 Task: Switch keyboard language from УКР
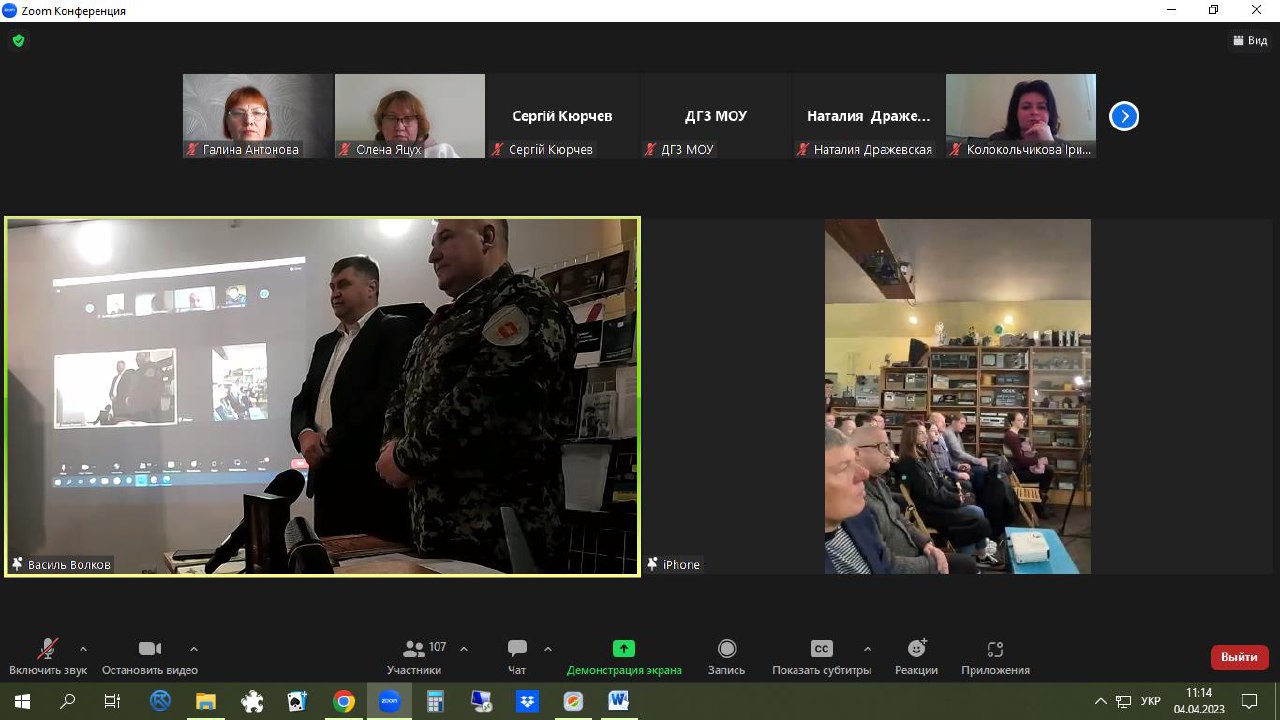click(x=1151, y=701)
